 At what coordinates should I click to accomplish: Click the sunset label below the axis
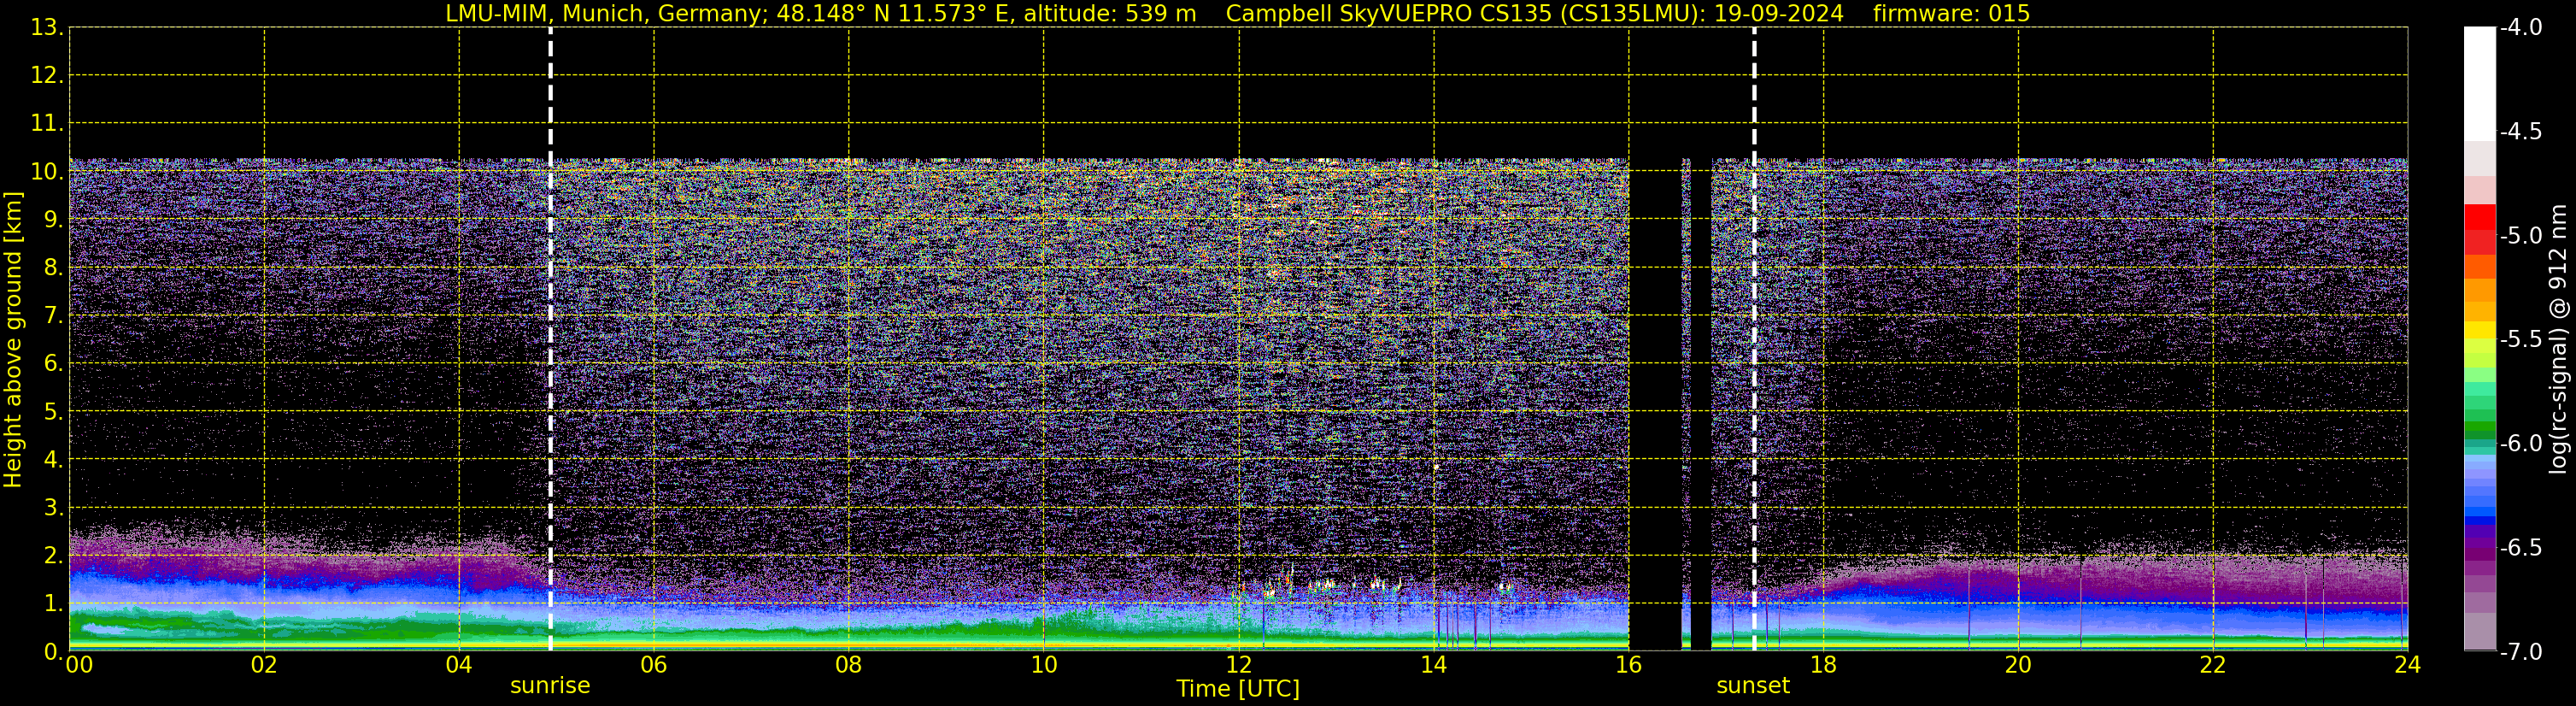point(1753,686)
